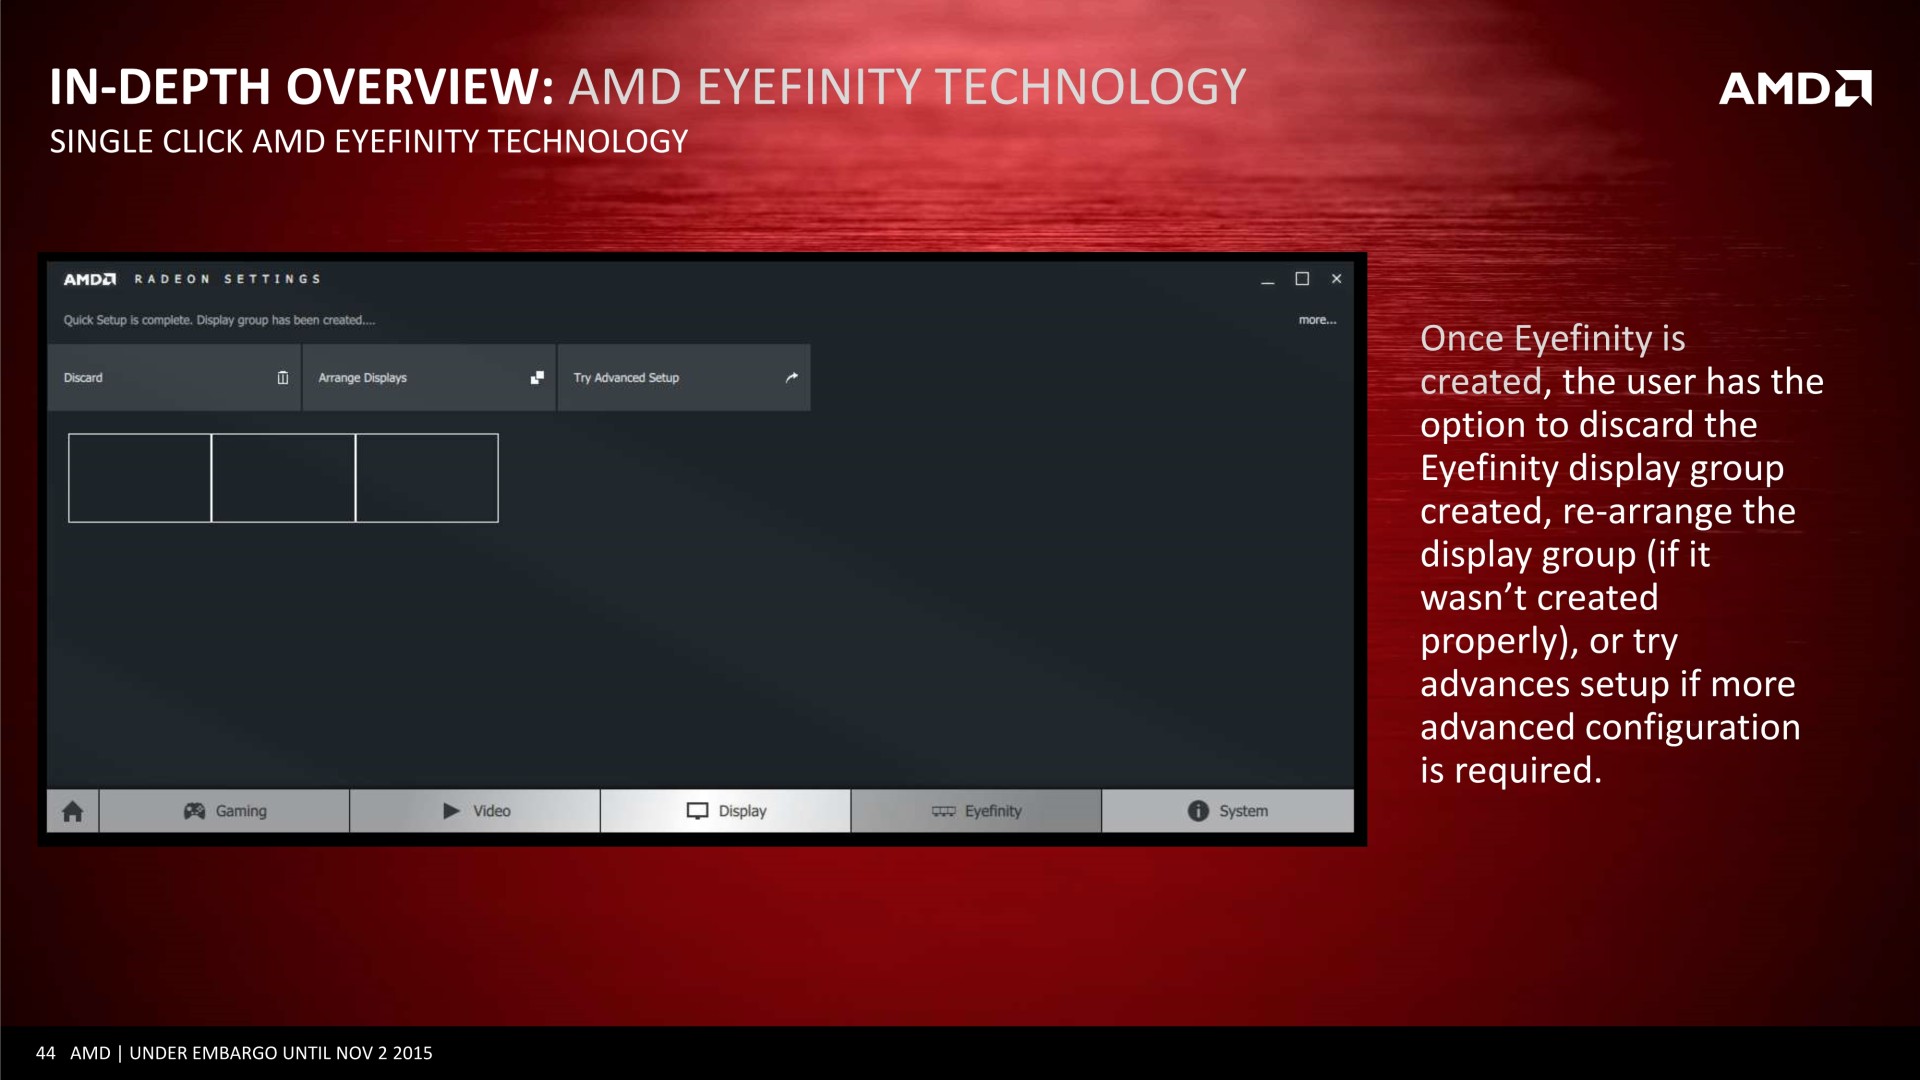Click the info icon on System

pyautogui.click(x=1198, y=811)
